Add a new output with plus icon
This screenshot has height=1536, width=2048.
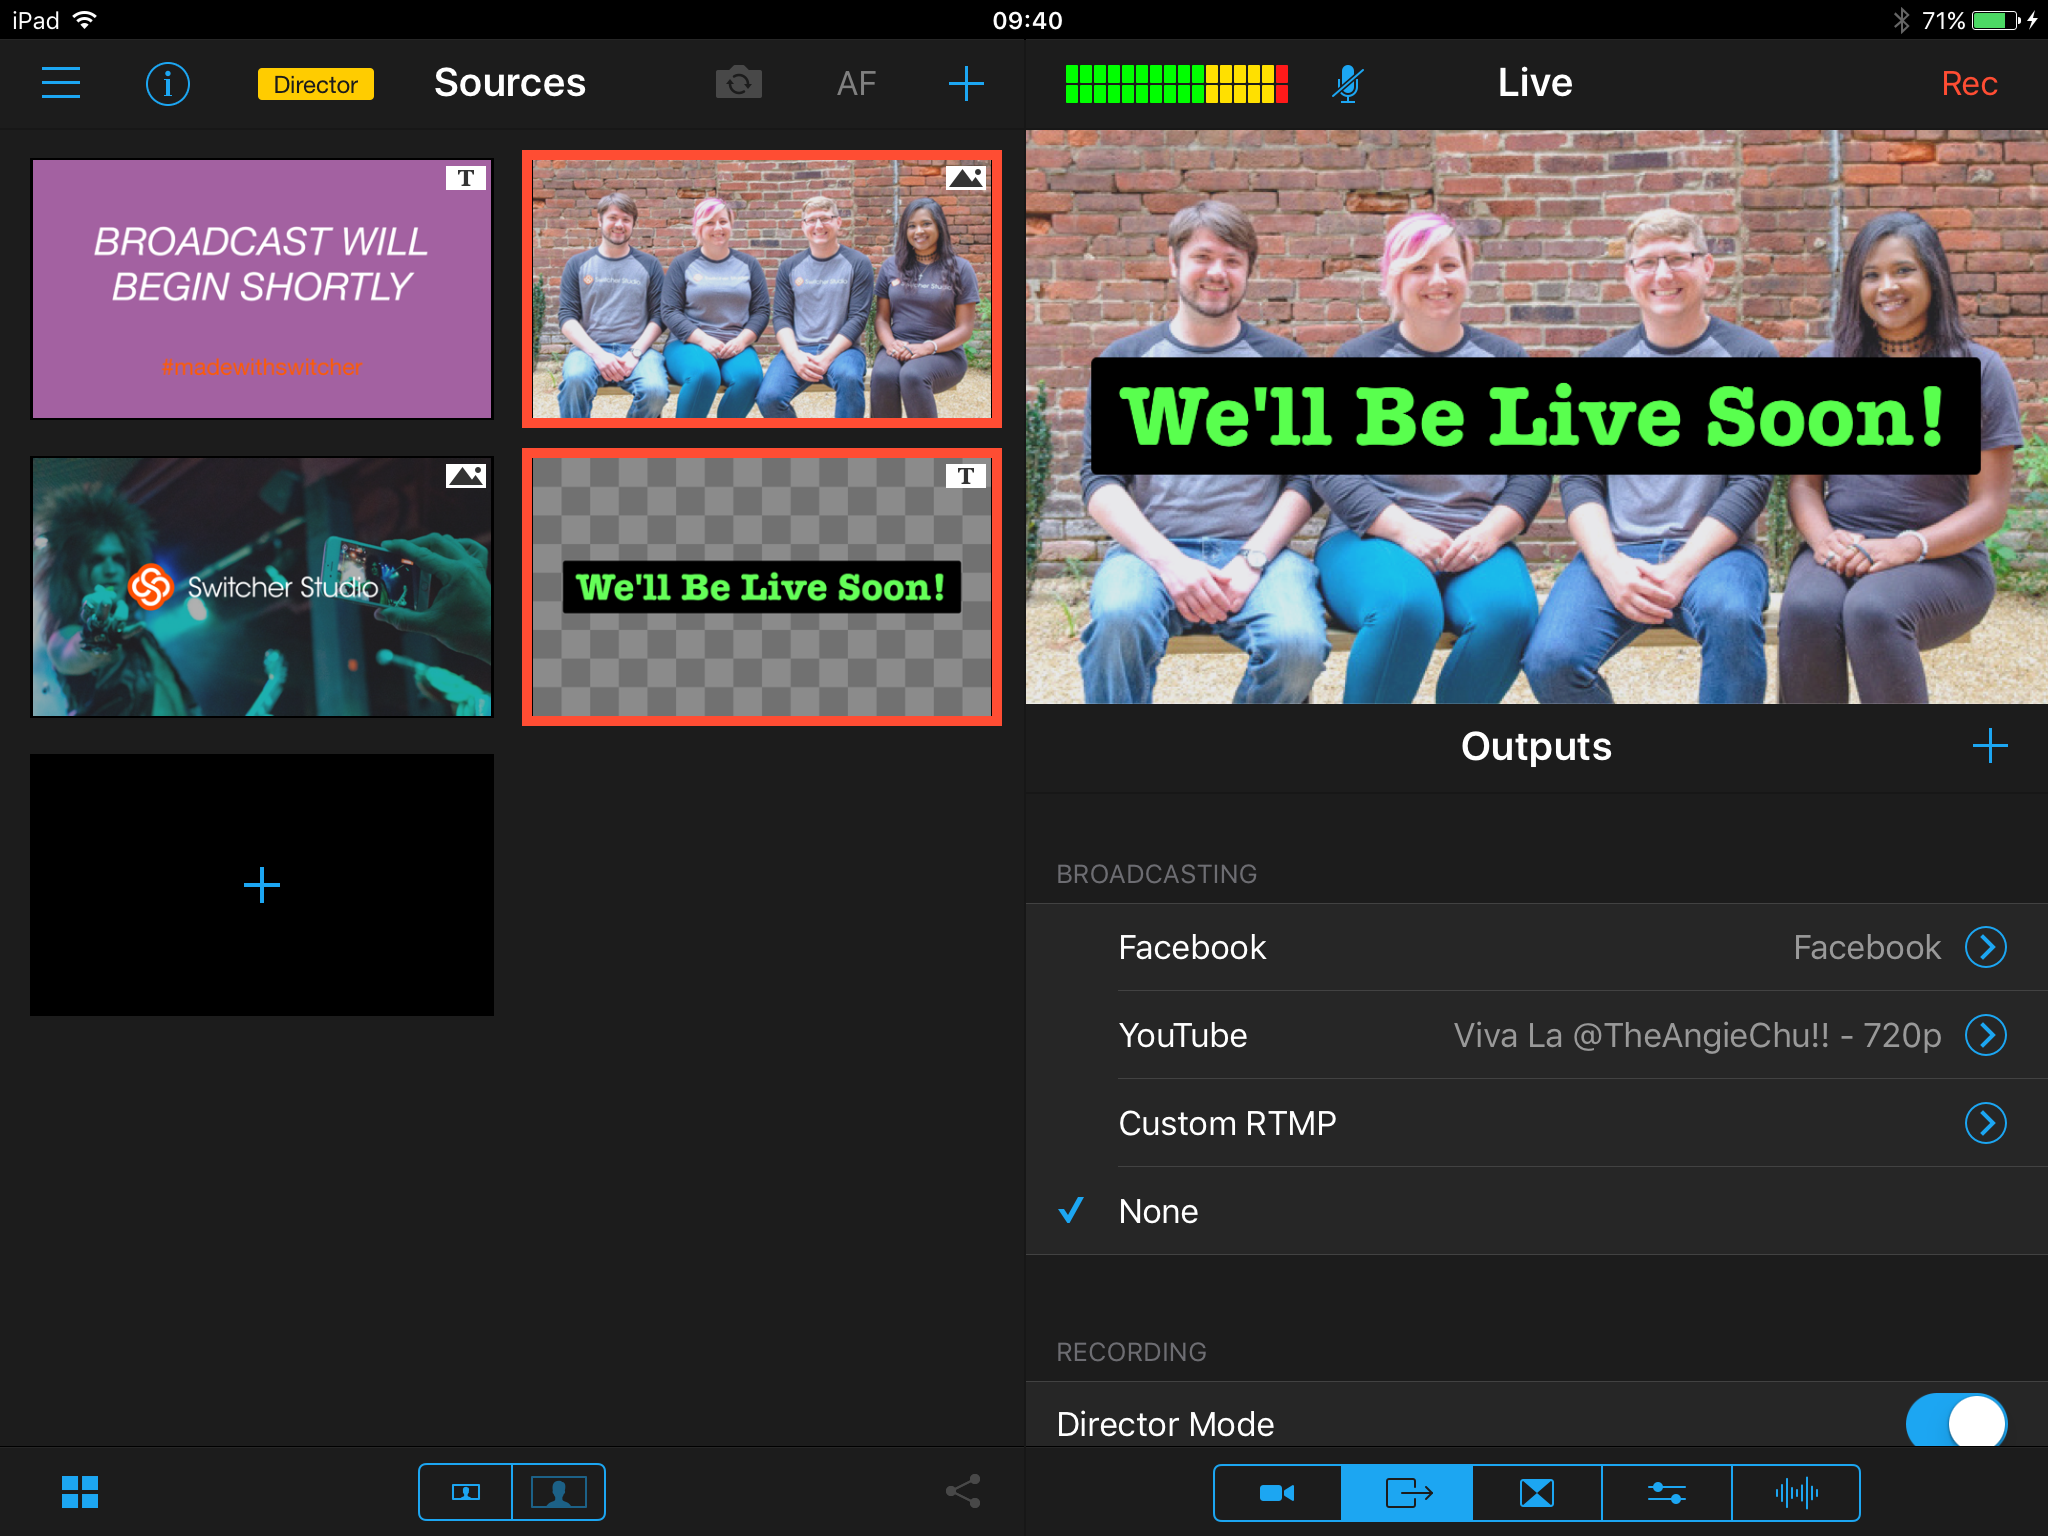coord(1989,746)
